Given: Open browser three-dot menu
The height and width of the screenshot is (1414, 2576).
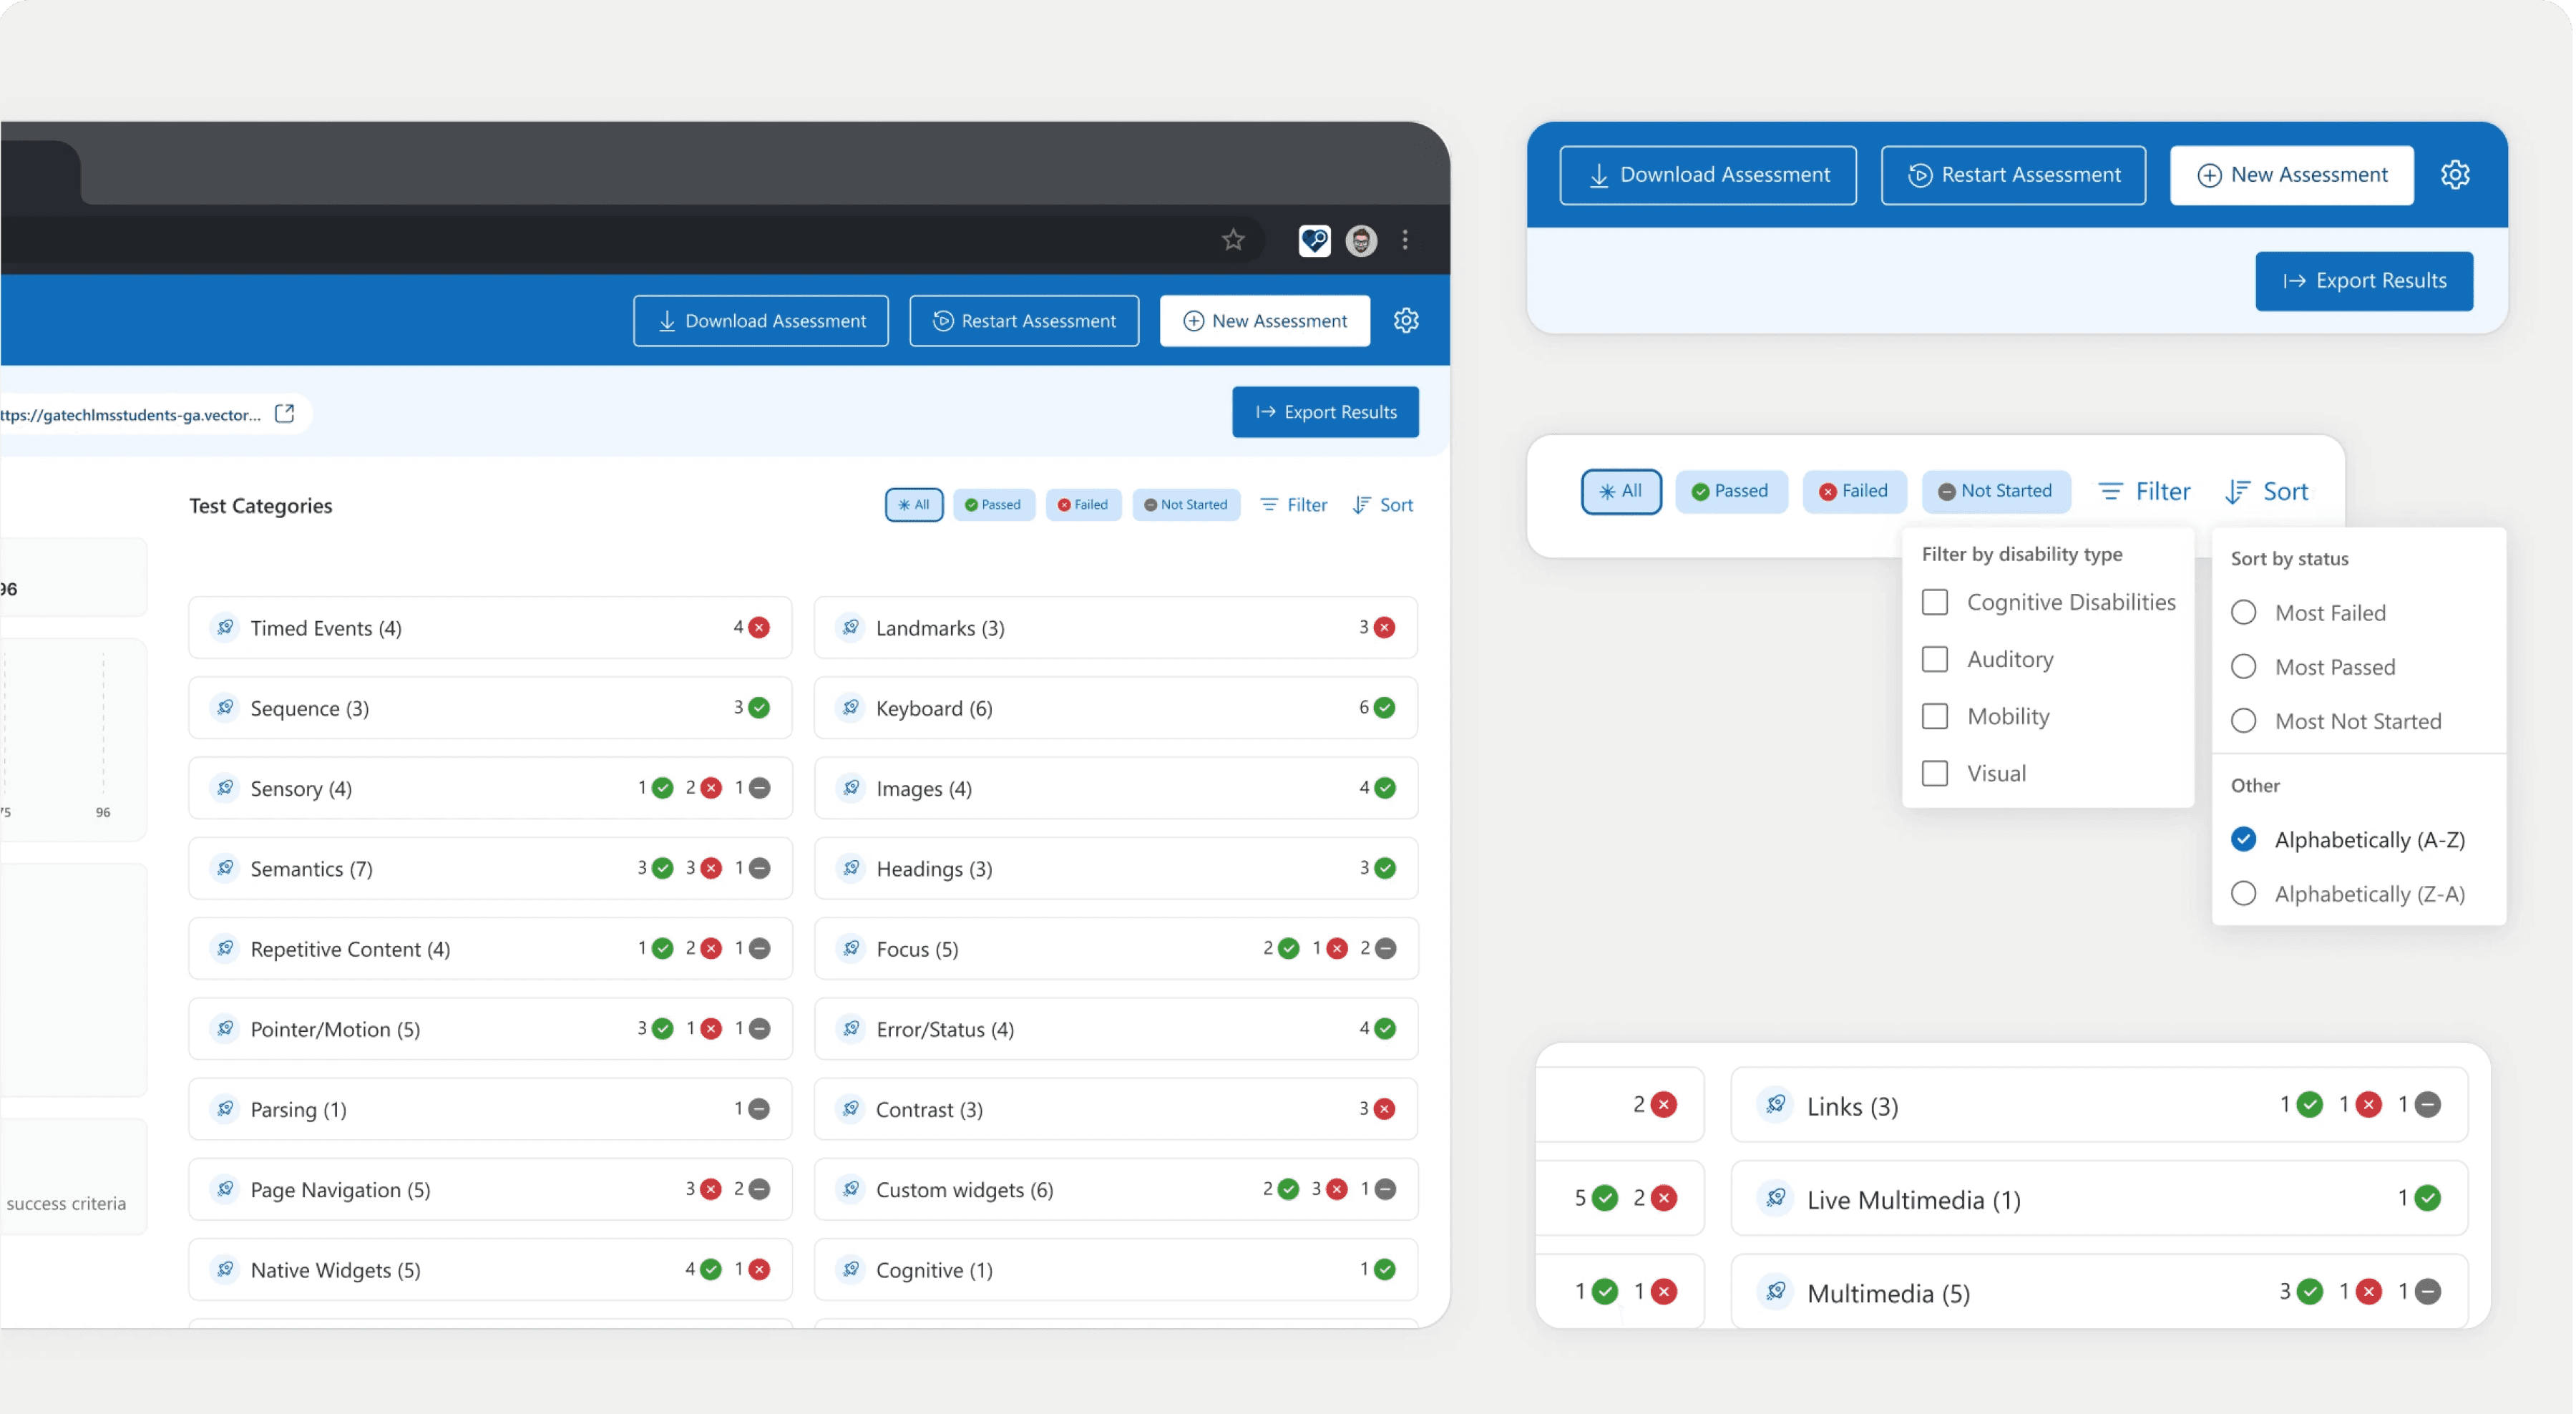Looking at the screenshot, I should point(1405,240).
